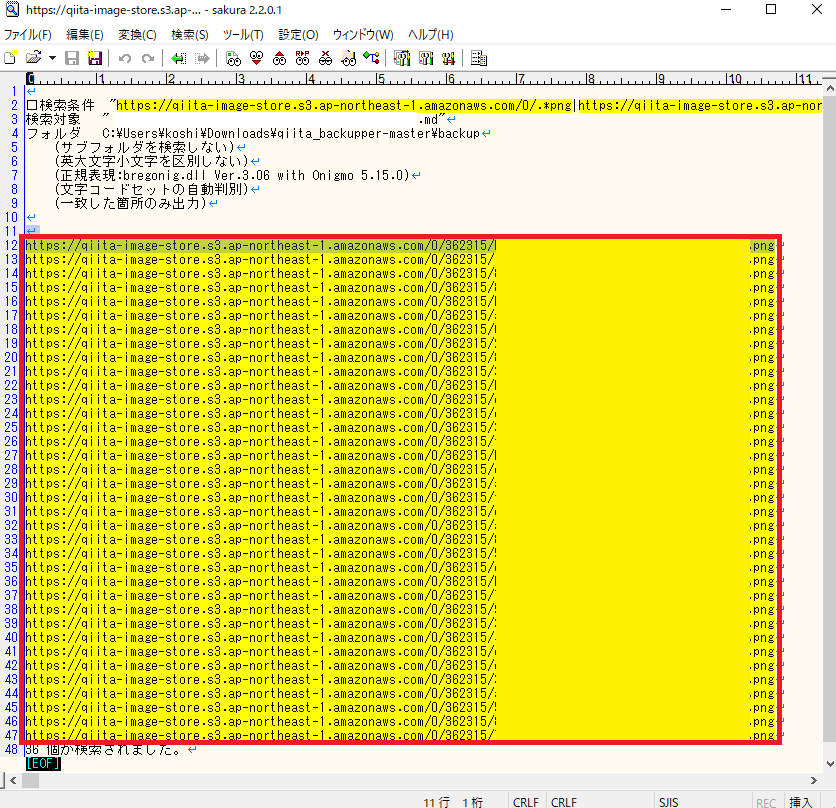Click the last toolbar list icon

point(479,58)
